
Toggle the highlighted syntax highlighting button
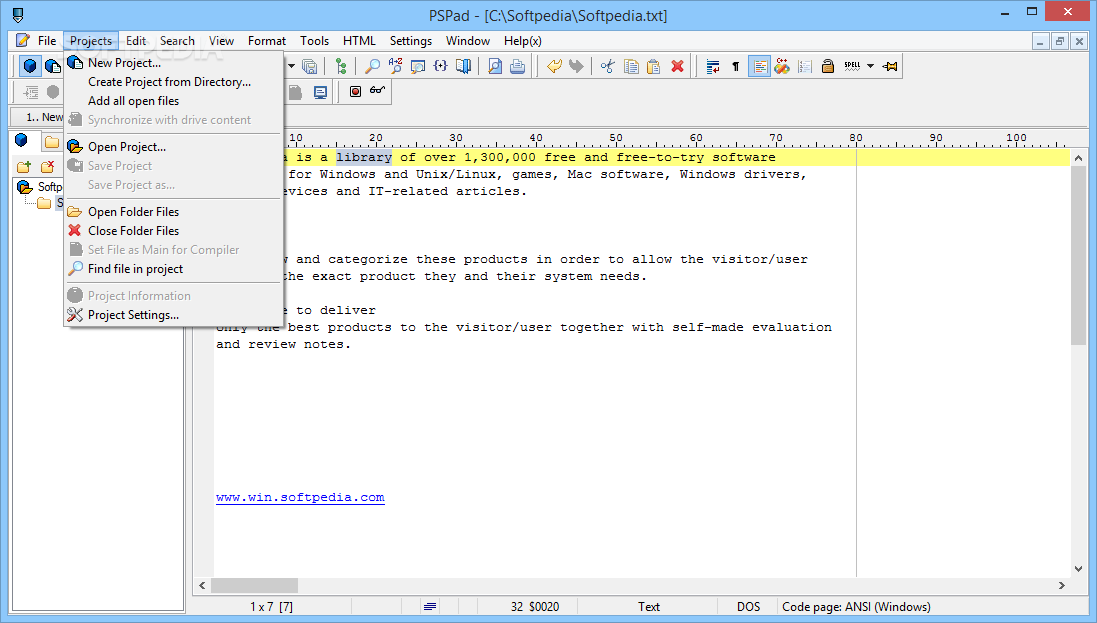tap(759, 66)
